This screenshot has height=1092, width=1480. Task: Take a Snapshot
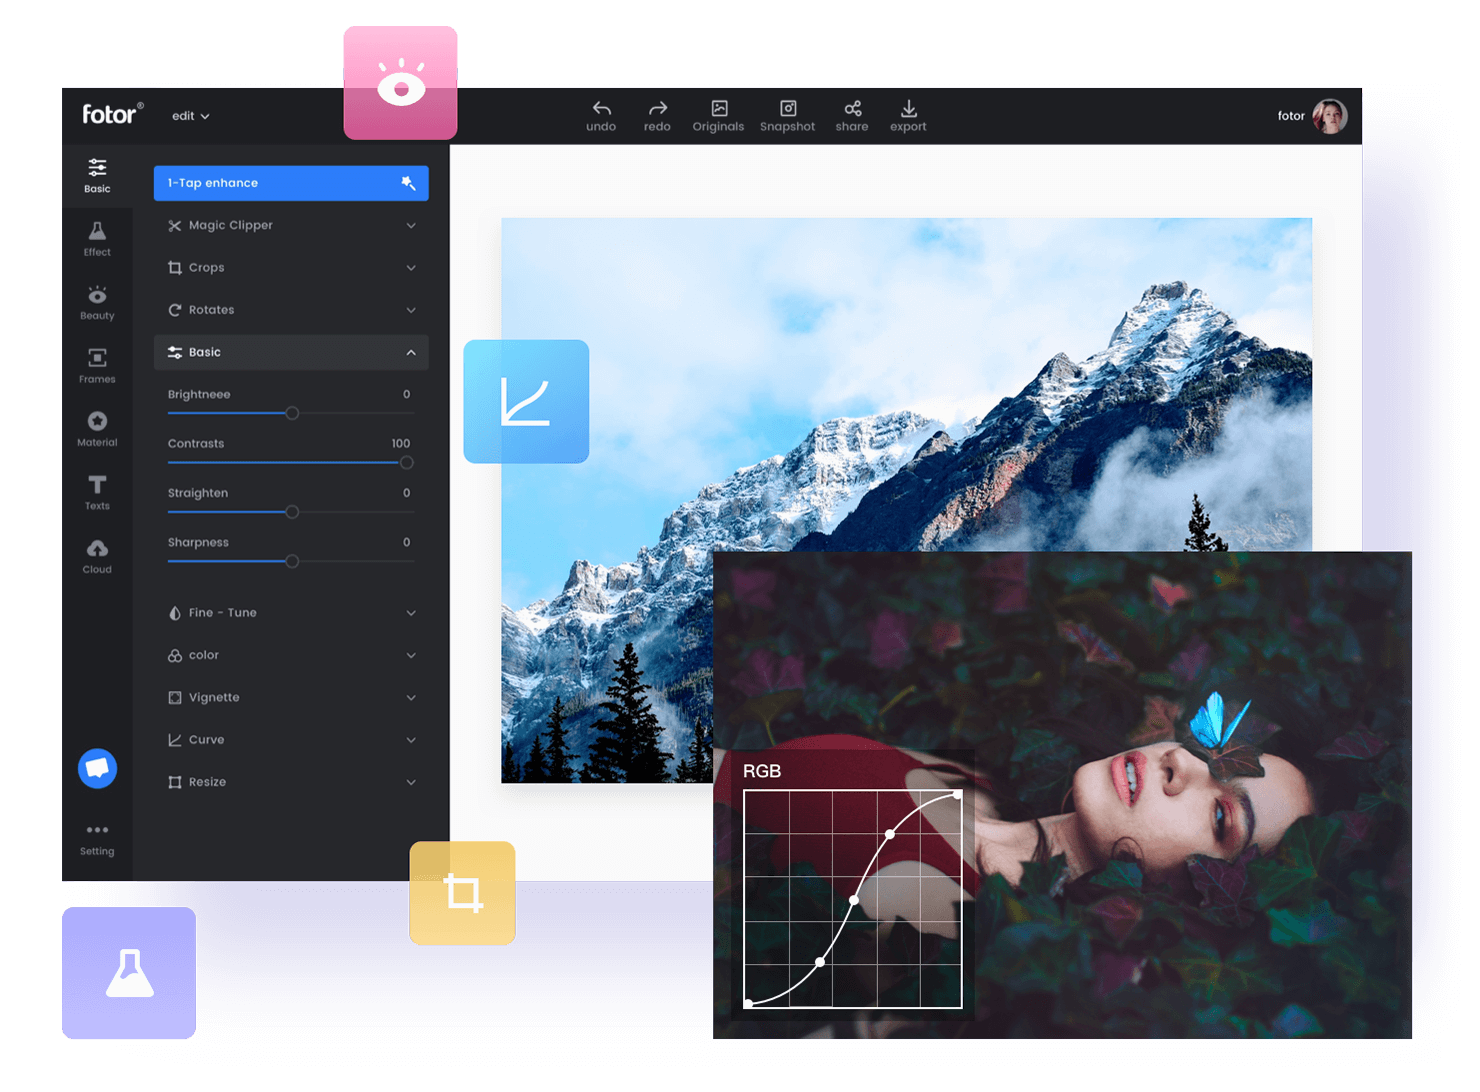[x=787, y=116]
